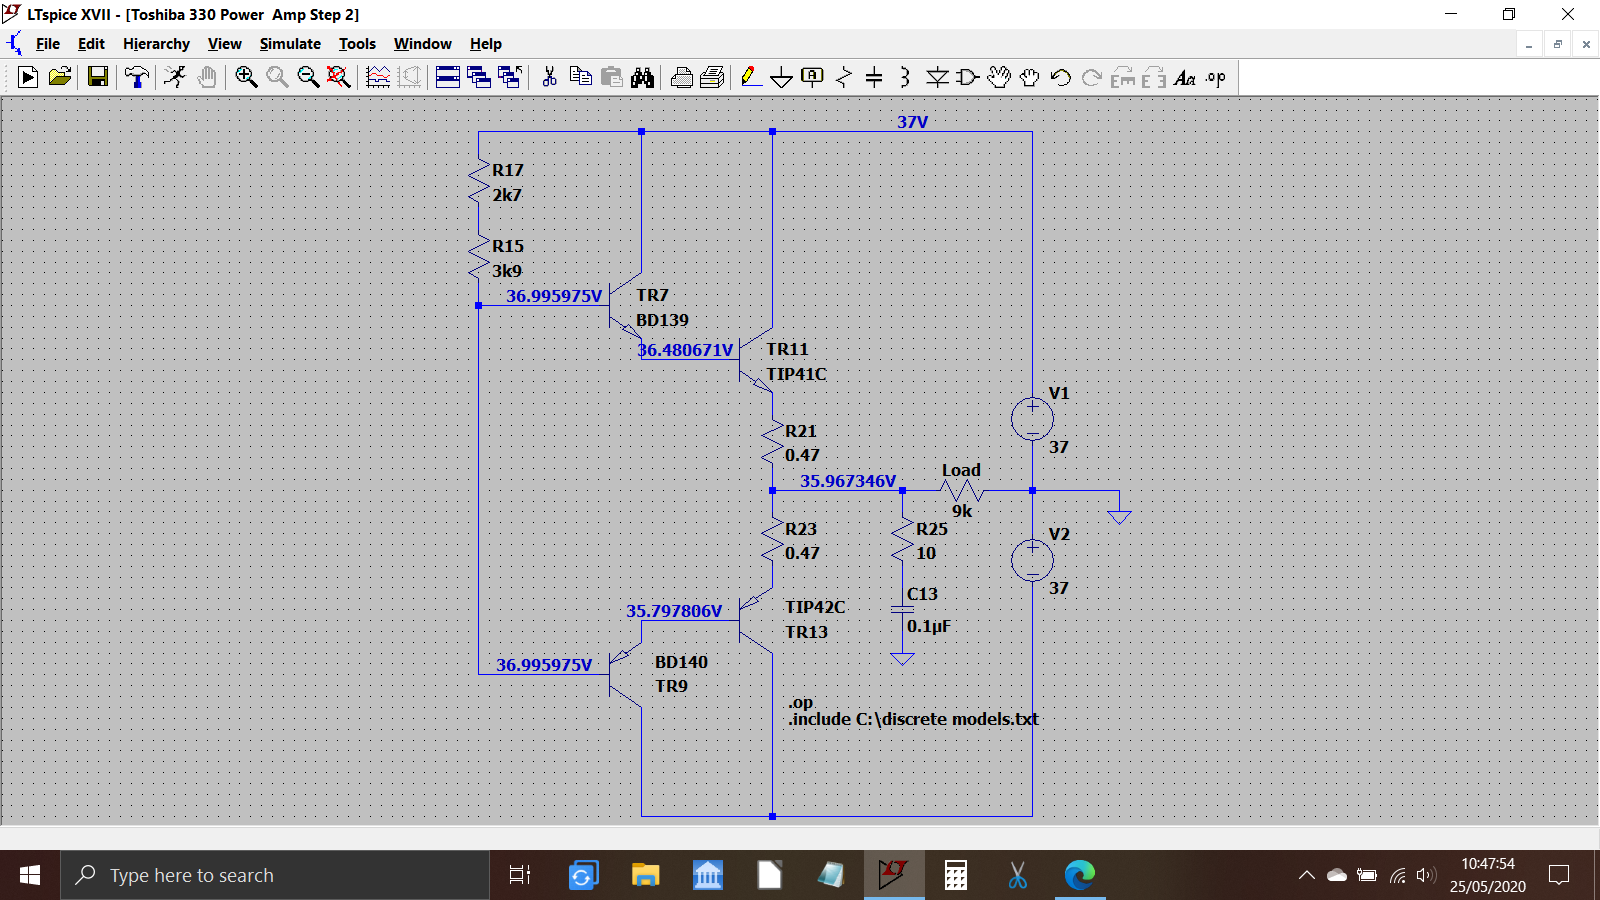Screen dimensions: 1600x900
Task: Click the Undo arrow icon
Action: 1061,77
